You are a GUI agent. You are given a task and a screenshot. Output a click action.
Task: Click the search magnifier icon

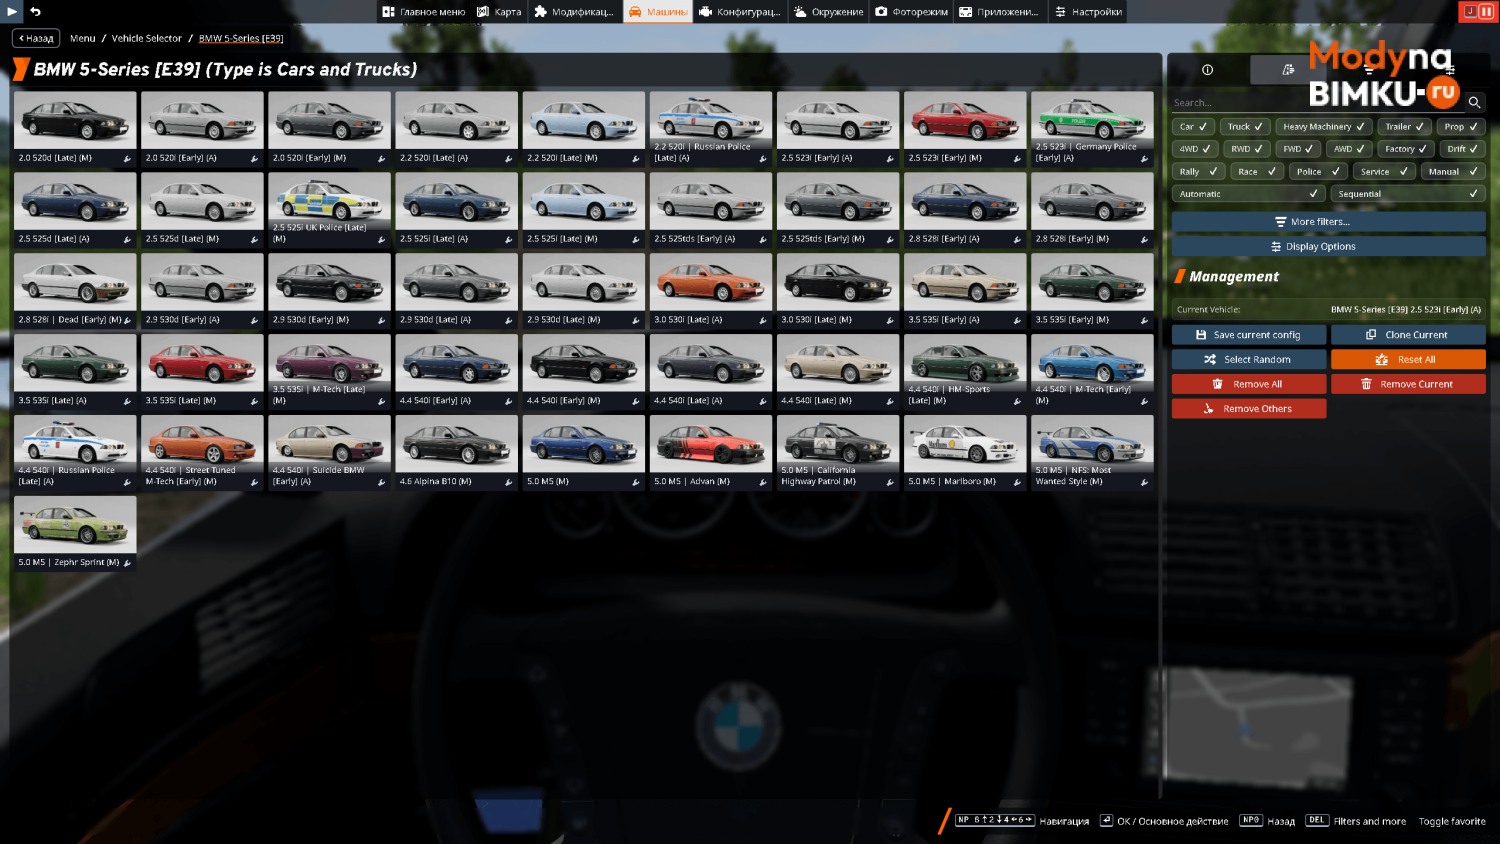coord(1474,102)
